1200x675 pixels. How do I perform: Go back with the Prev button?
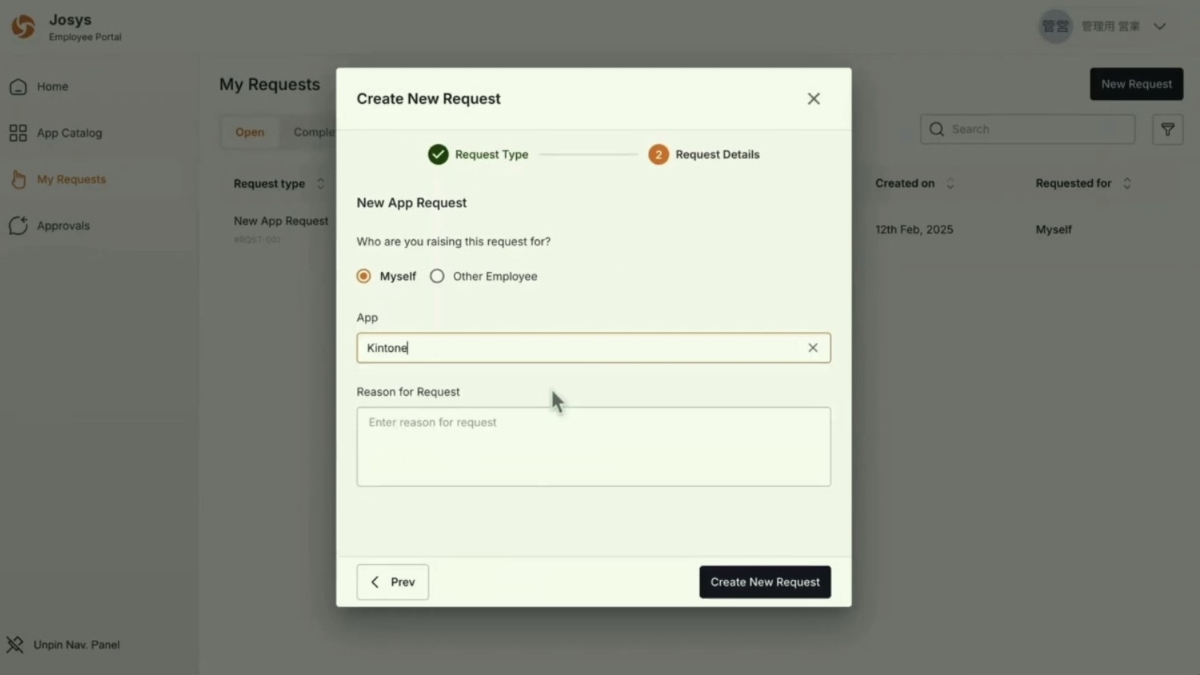(x=393, y=582)
